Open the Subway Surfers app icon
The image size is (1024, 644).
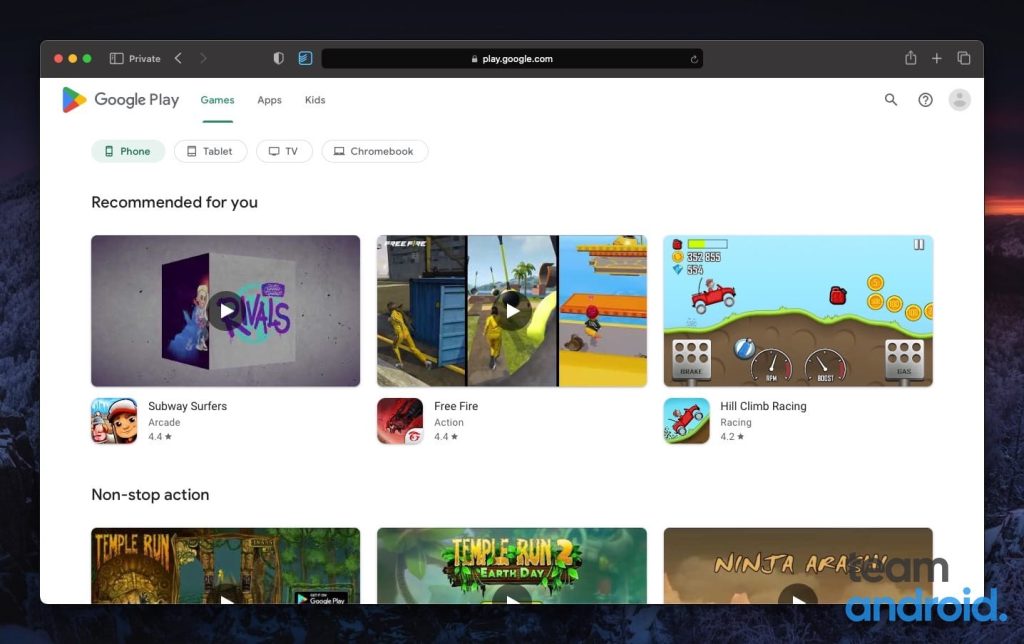(x=114, y=421)
